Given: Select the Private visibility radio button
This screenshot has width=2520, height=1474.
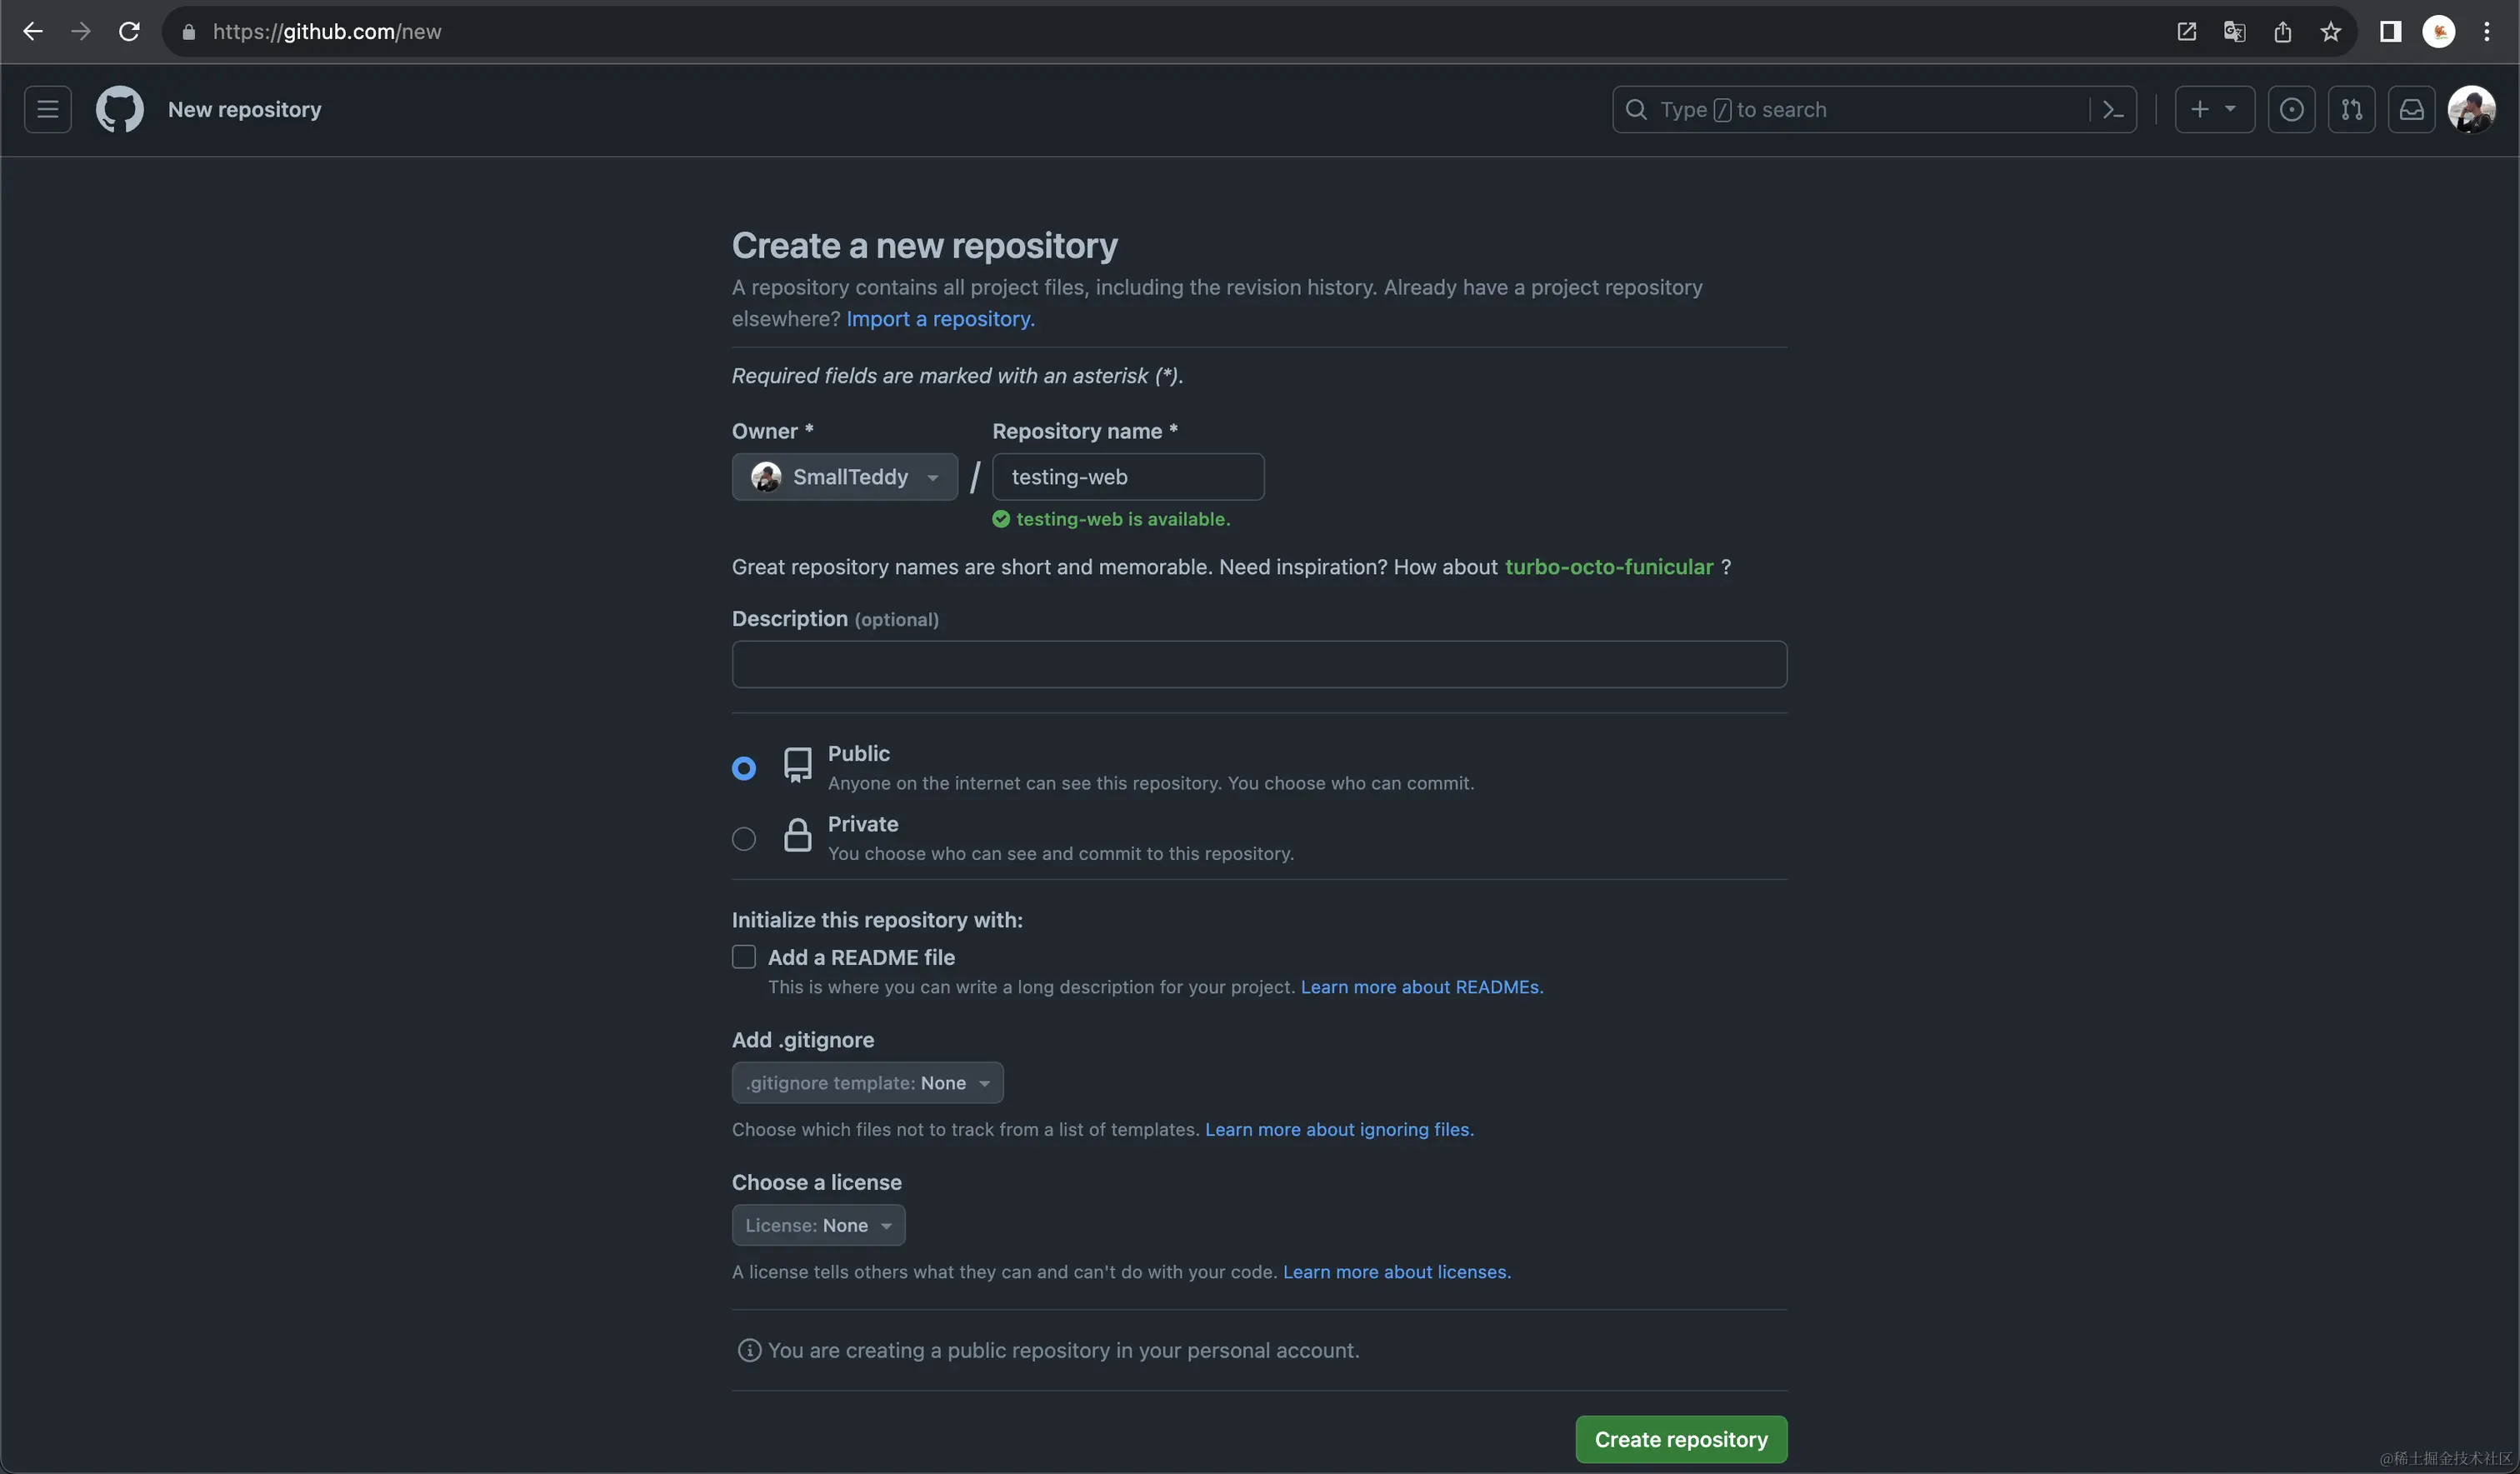Looking at the screenshot, I should 743,838.
